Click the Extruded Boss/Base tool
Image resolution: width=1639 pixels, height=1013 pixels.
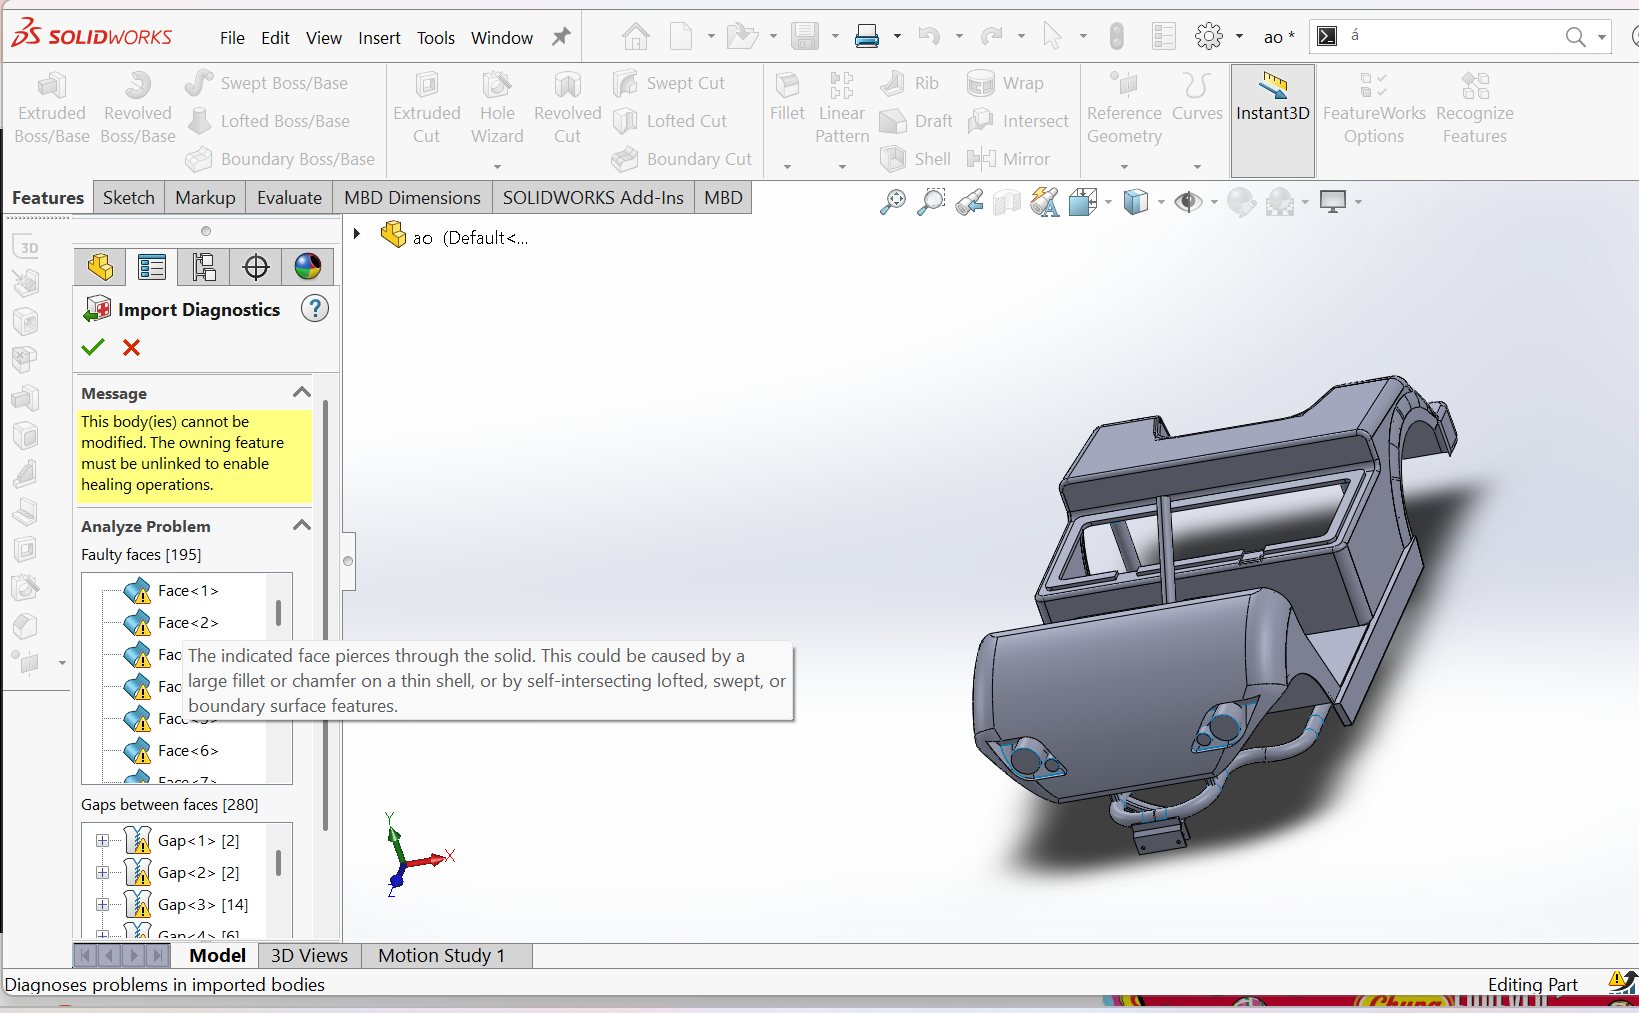pos(52,108)
